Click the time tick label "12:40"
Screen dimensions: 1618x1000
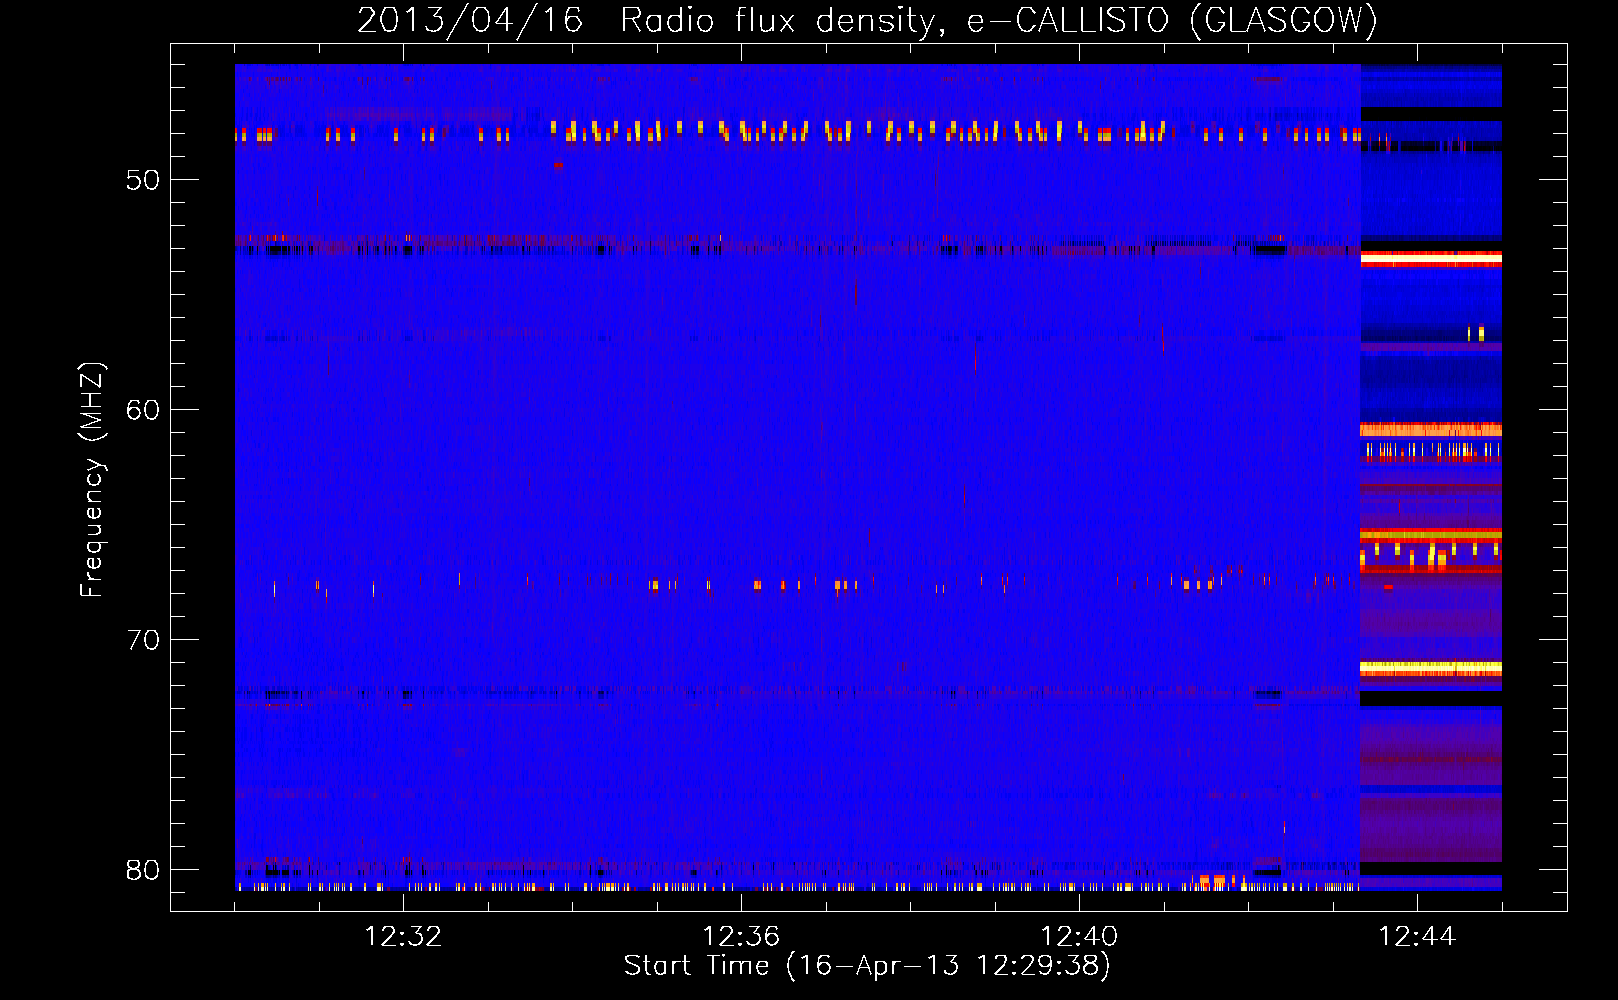pos(1079,936)
